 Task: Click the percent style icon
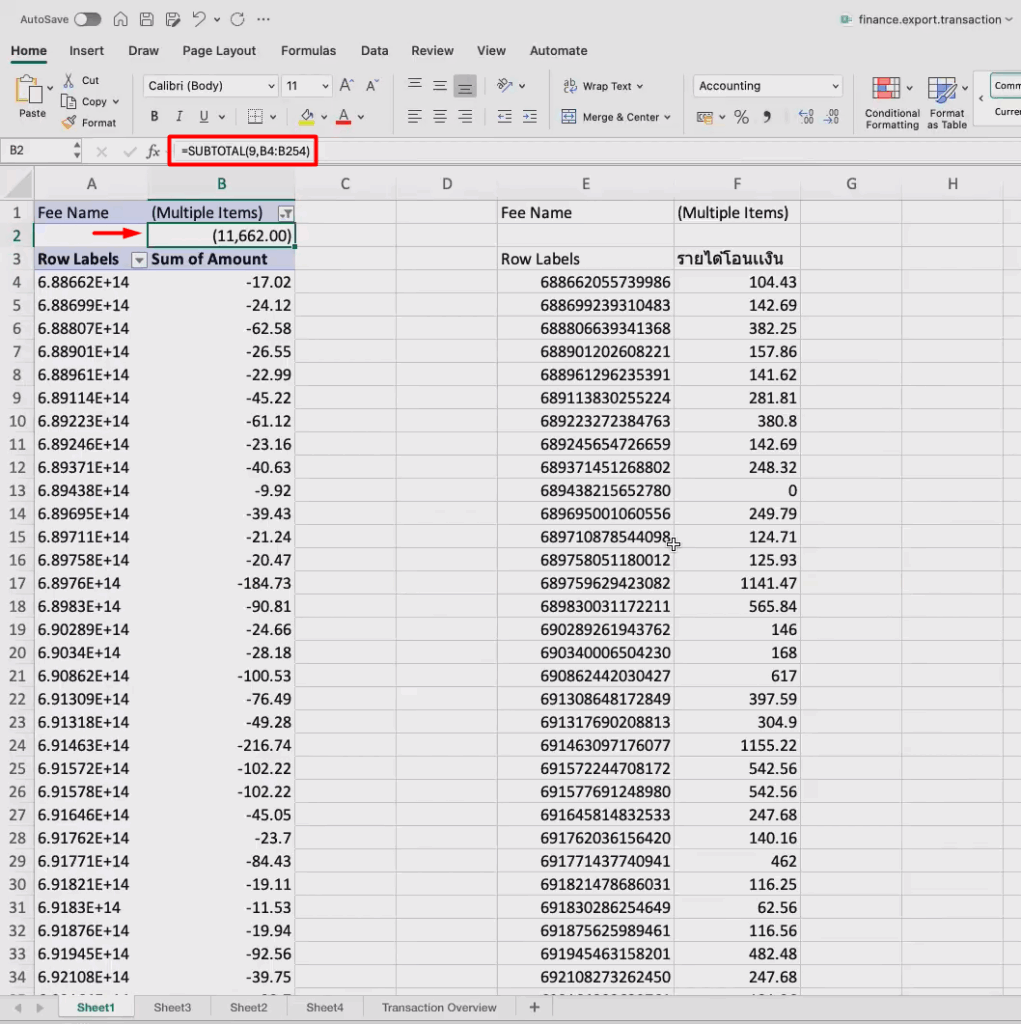(741, 117)
